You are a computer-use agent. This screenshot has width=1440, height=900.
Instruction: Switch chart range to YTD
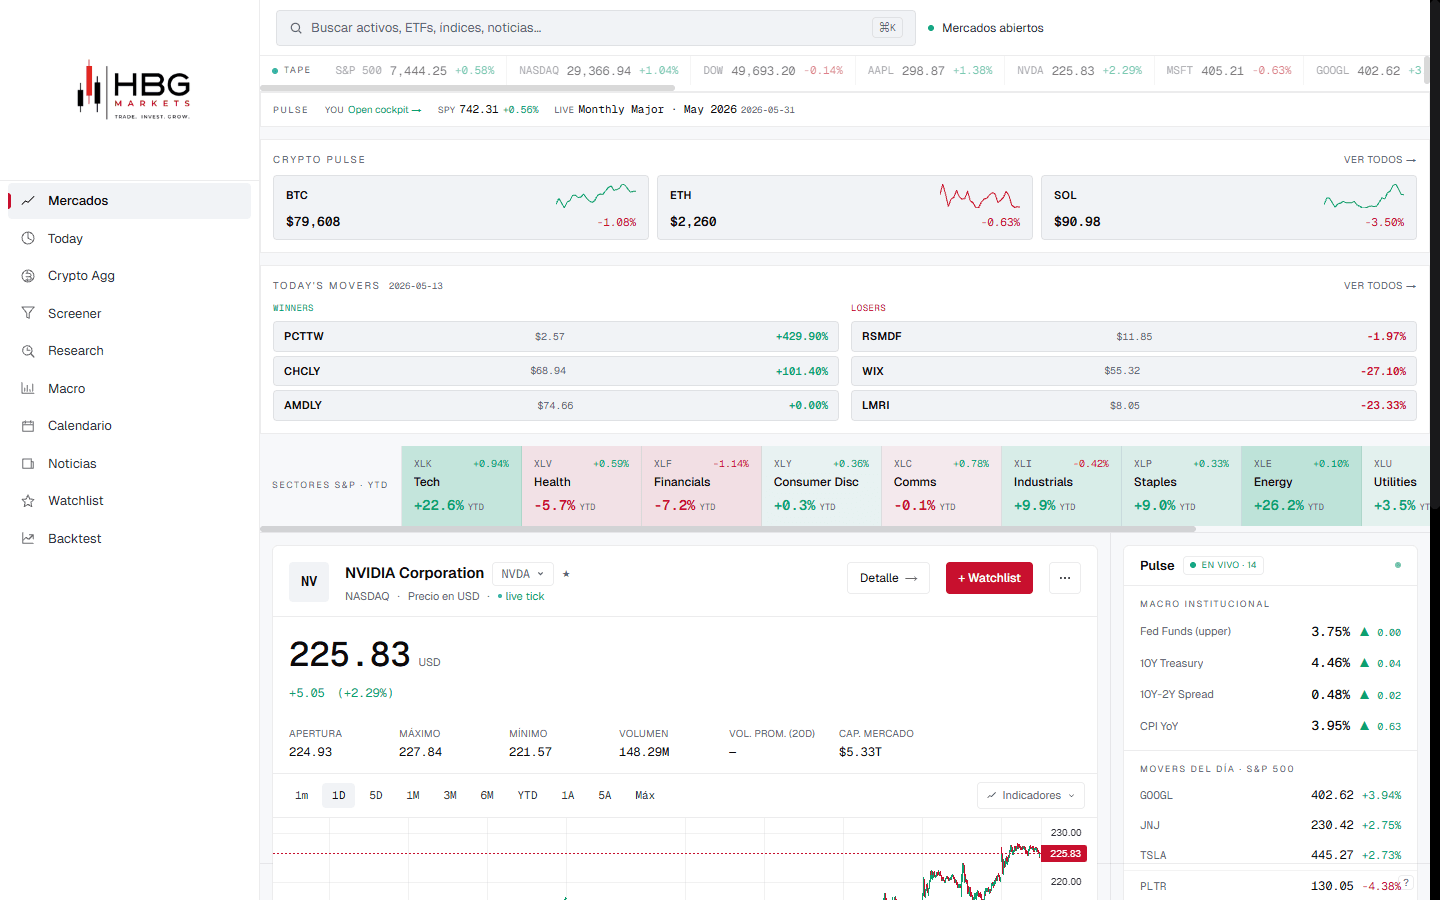pos(527,796)
